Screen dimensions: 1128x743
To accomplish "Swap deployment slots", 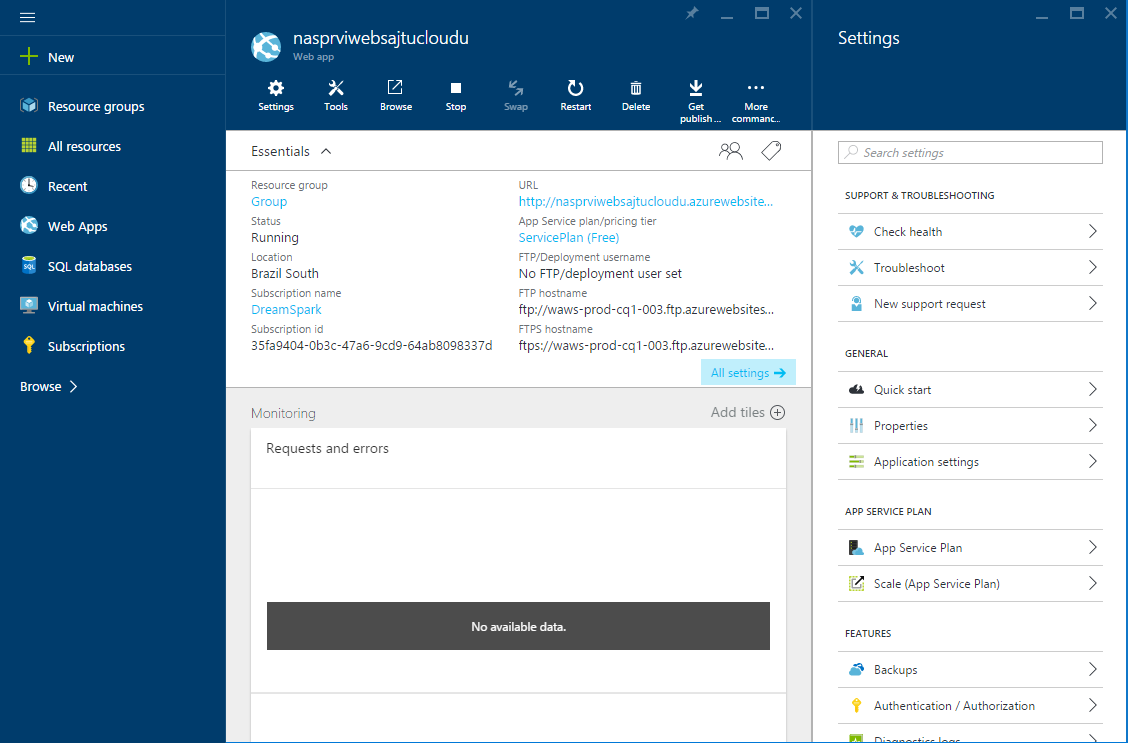I will 515,96.
